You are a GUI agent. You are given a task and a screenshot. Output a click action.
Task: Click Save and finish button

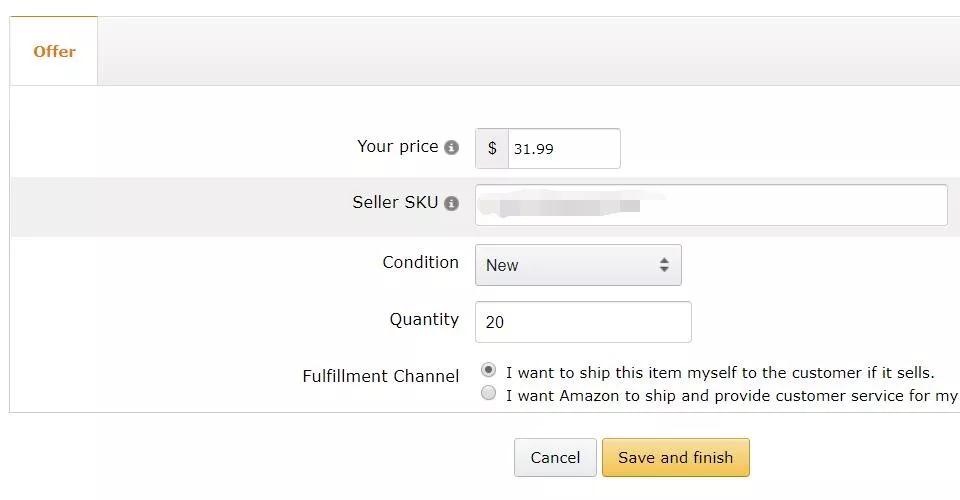[675, 457]
